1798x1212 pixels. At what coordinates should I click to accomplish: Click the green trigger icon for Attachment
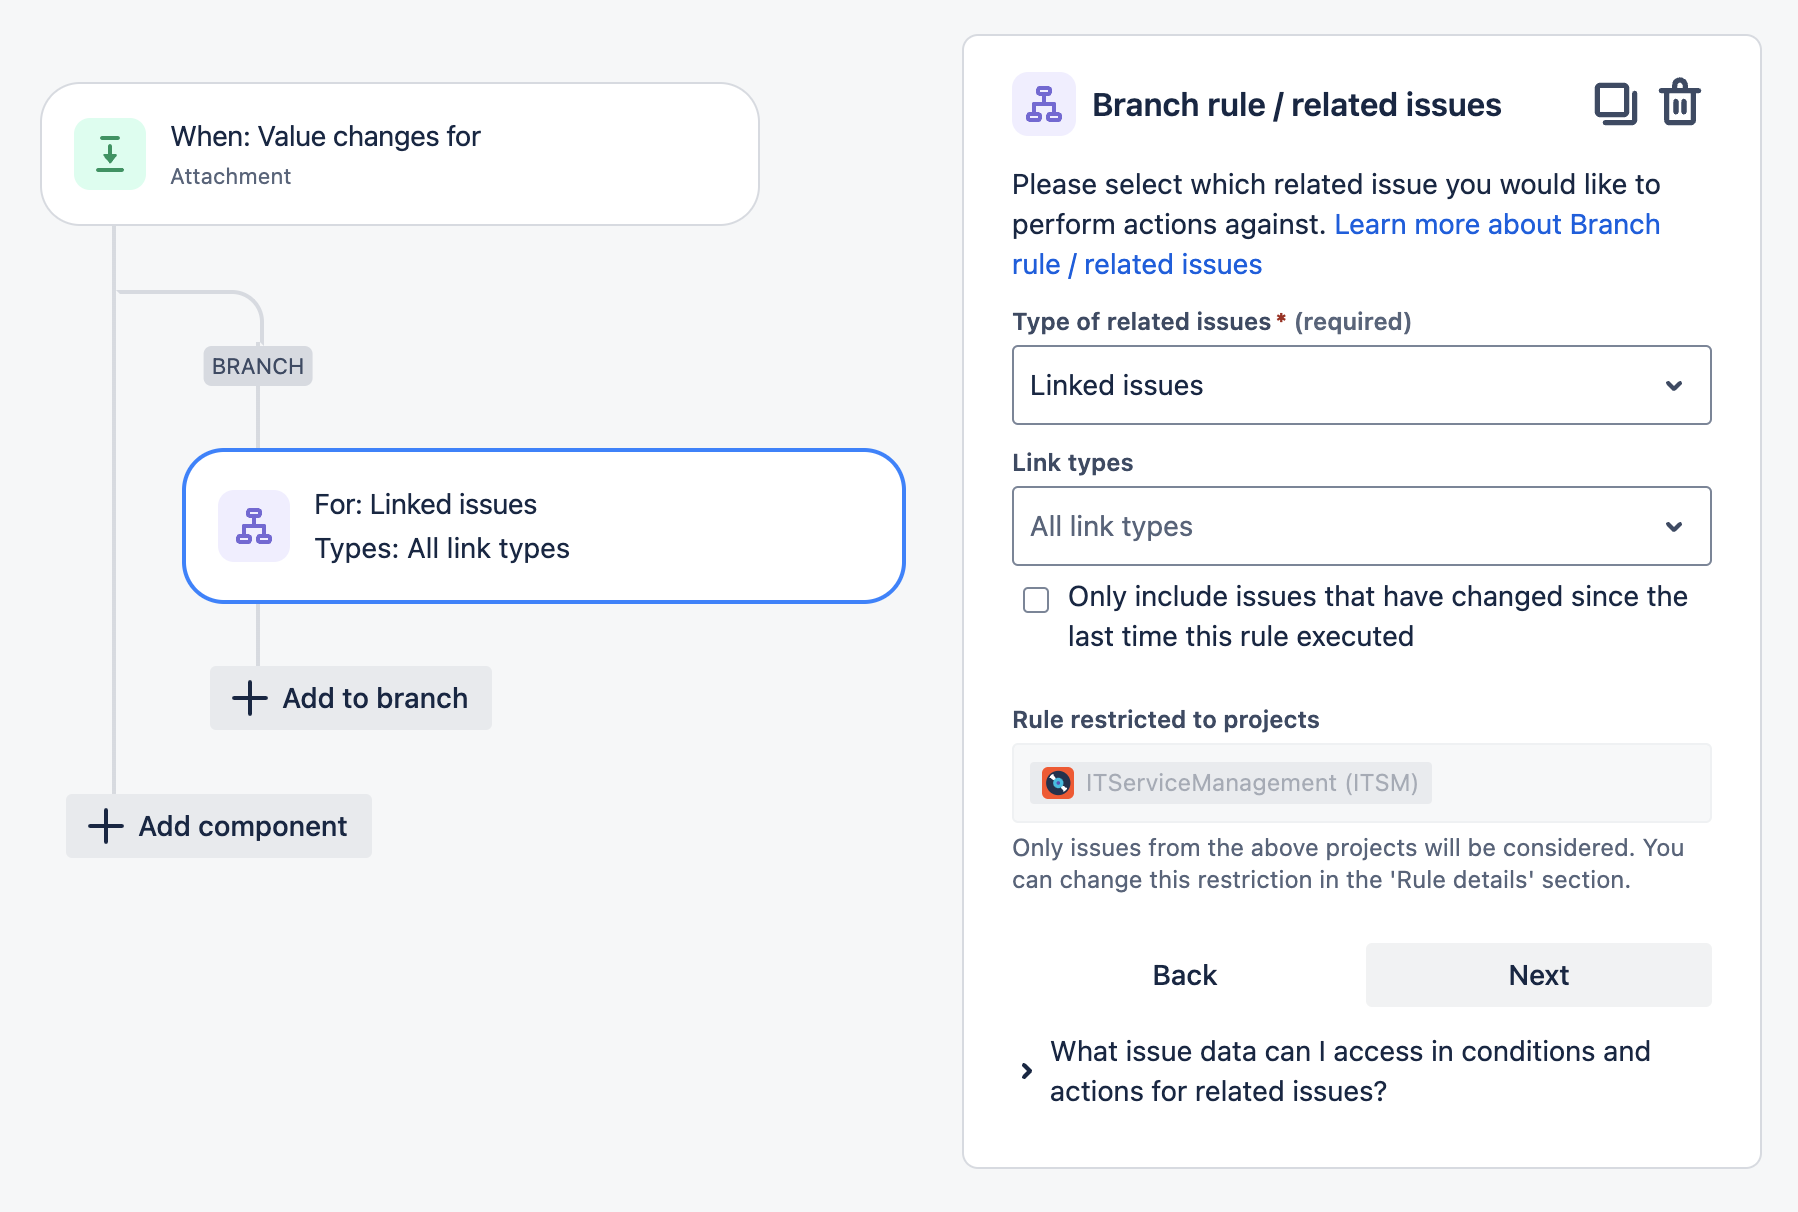[110, 154]
